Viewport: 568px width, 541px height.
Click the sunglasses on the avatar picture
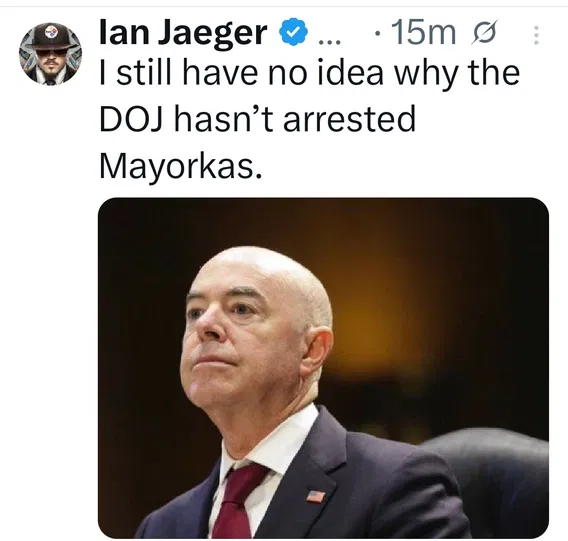click(52, 52)
